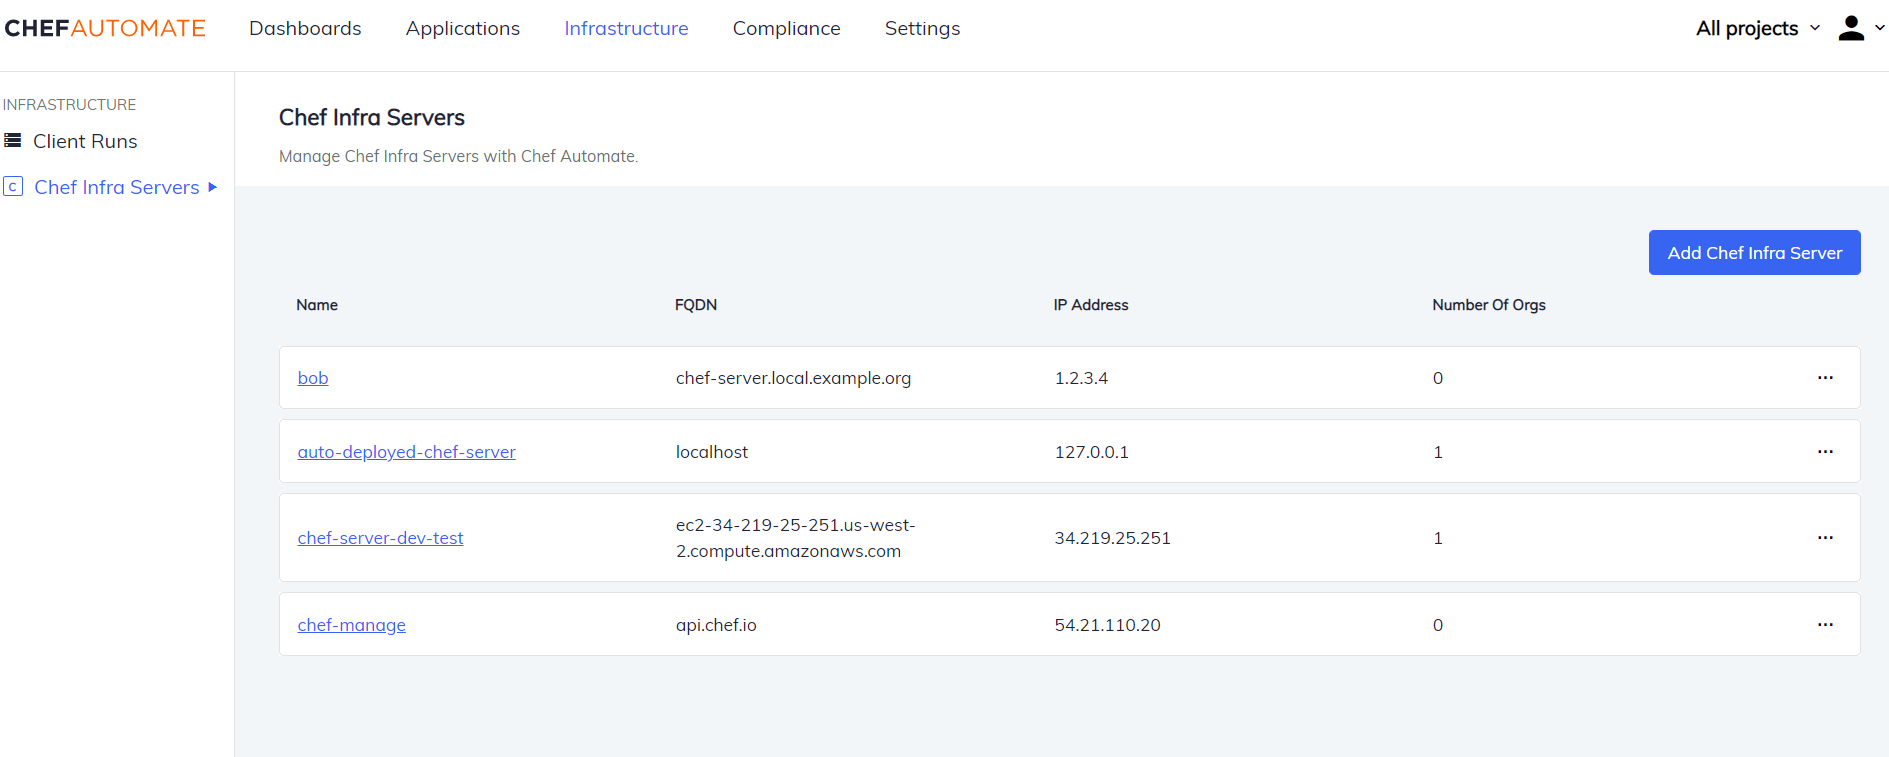This screenshot has height=757, width=1889.
Task: Open the three-dot menu for chef-manage
Action: click(x=1825, y=625)
